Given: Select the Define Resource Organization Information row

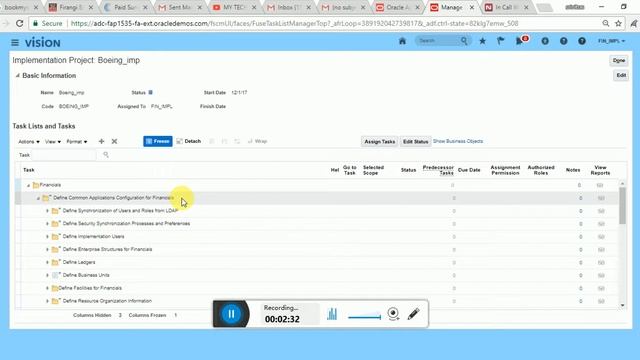Looking at the screenshot, I should point(317,301).
